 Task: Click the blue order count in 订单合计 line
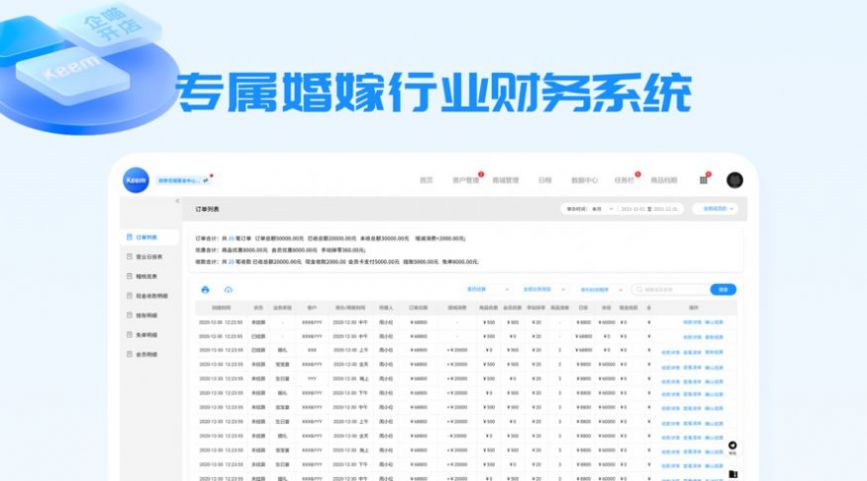tap(232, 238)
